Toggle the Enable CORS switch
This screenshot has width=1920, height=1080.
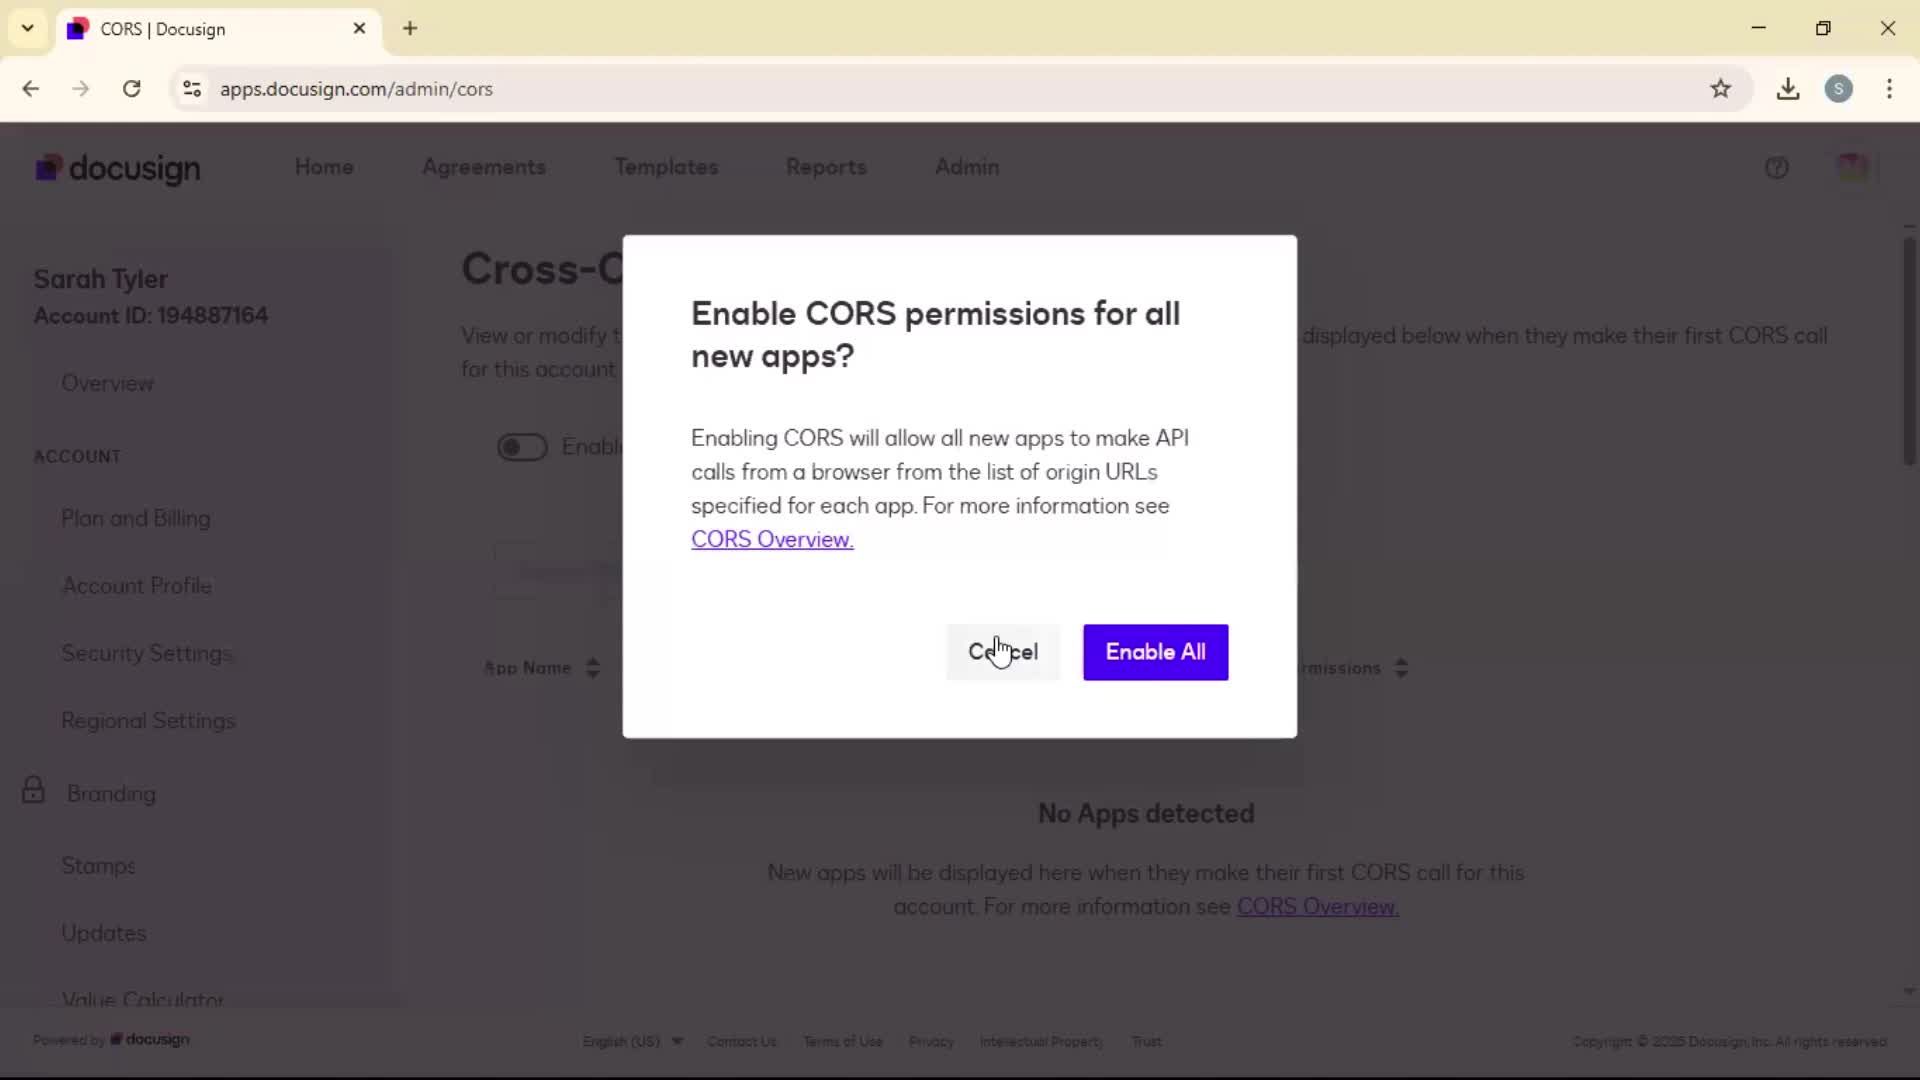click(522, 447)
